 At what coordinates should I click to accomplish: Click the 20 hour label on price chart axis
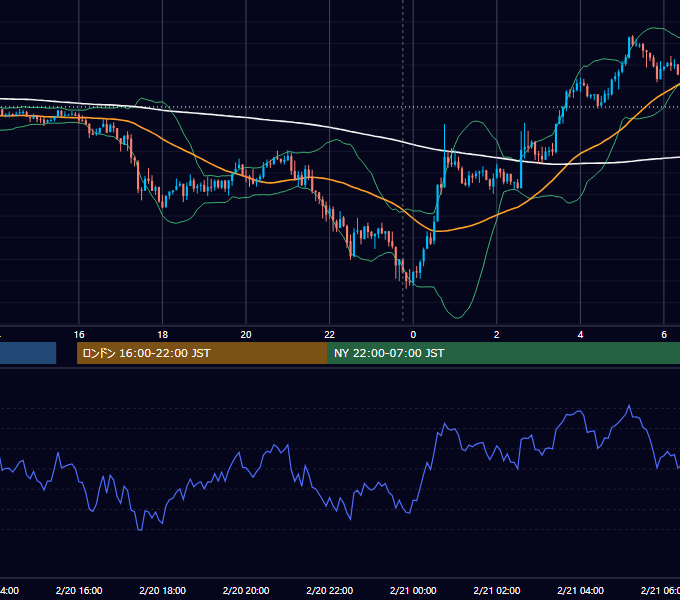(246, 335)
